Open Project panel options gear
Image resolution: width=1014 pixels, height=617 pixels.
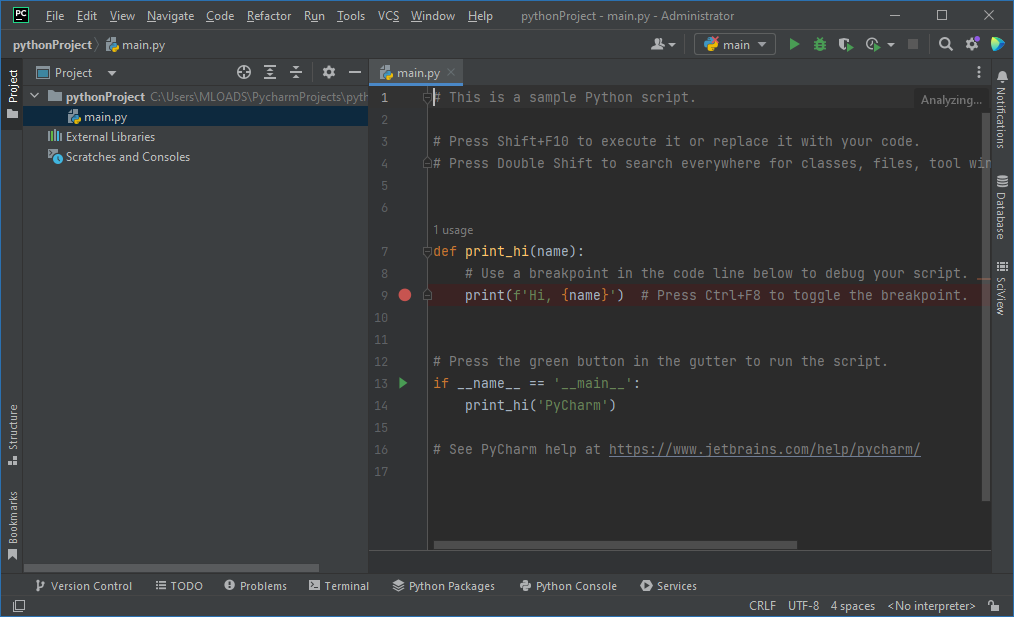329,72
